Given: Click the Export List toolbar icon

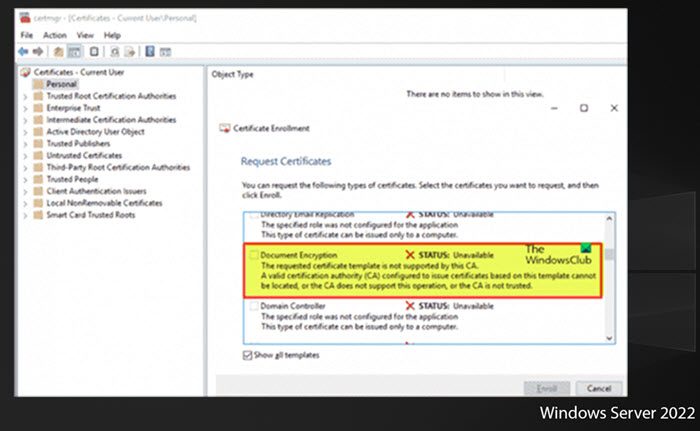Looking at the screenshot, I should [129, 52].
